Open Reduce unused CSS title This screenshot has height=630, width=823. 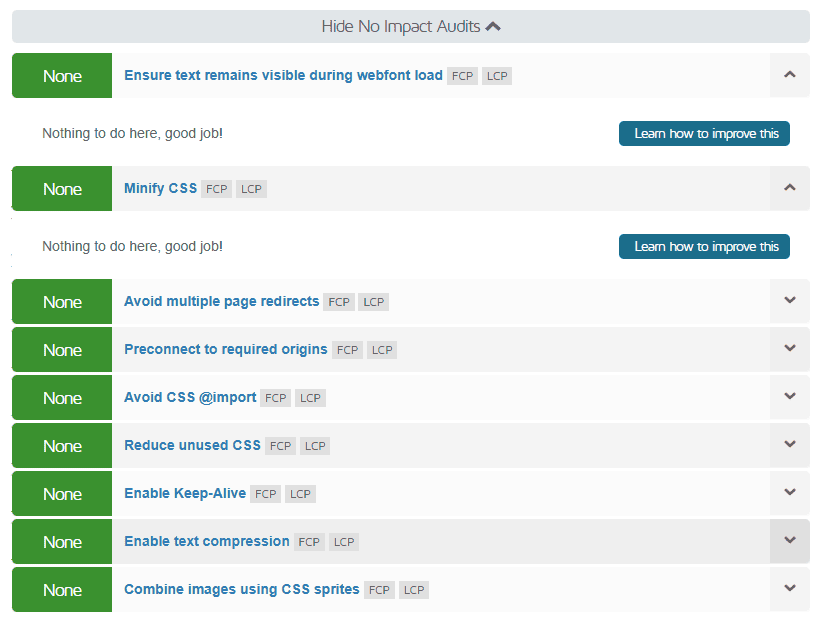point(193,445)
